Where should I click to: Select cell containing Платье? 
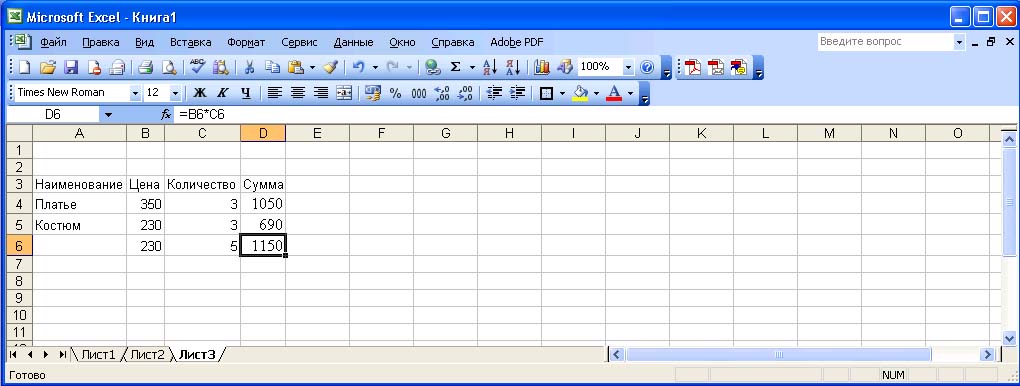(x=79, y=204)
